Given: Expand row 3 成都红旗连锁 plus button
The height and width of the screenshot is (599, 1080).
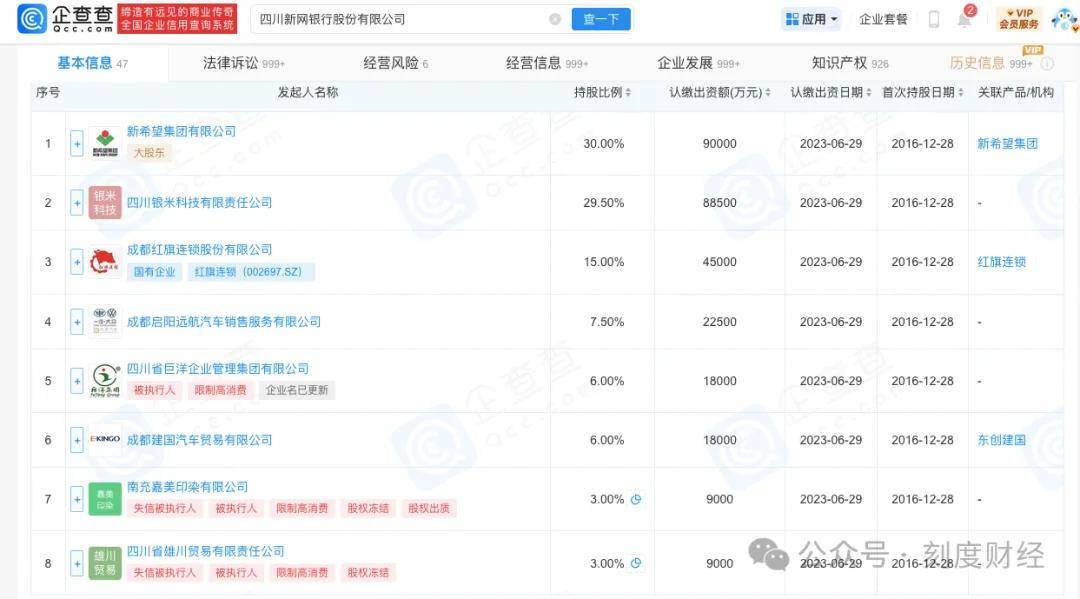Looking at the screenshot, I should pyautogui.click(x=76, y=262).
